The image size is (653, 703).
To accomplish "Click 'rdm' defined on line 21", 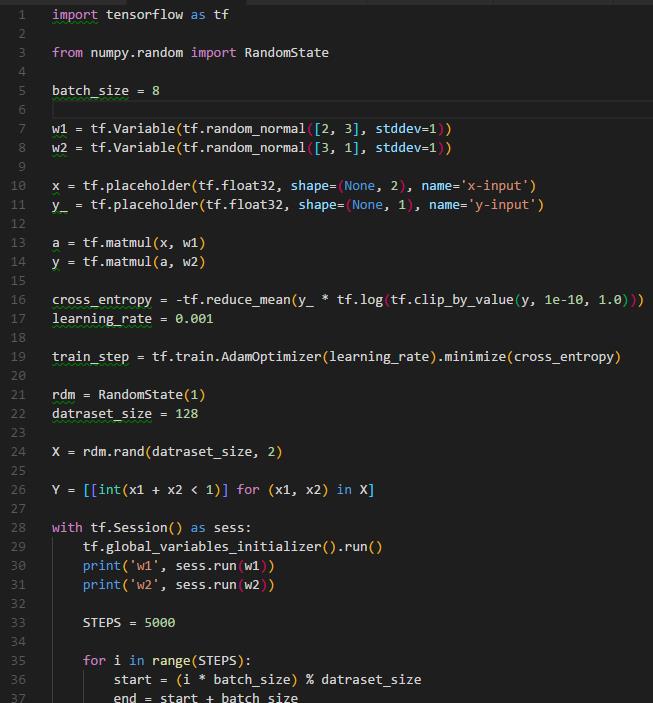I will tap(64, 395).
